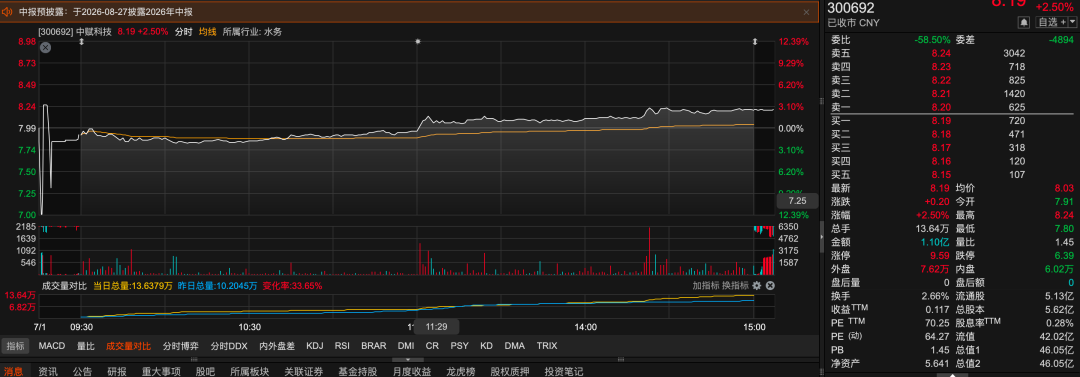Screen dimensions: 1080x377
Task: Click 换指标 to change indicator
Action: (x=735, y=285)
